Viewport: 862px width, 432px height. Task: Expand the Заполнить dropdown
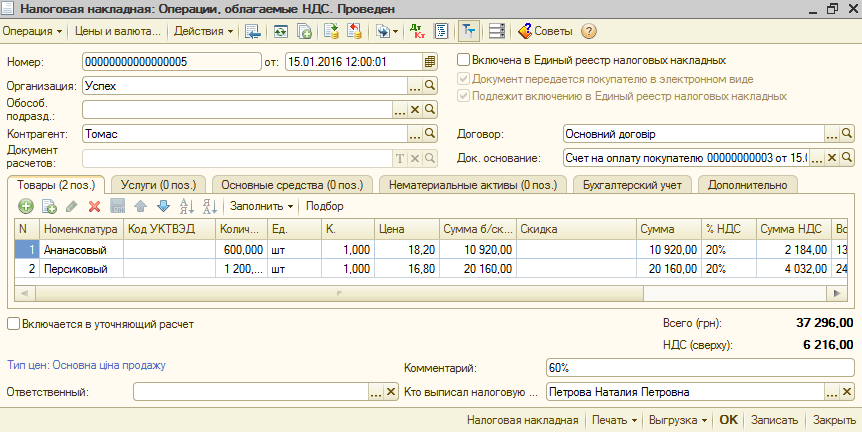pos(262,206)
